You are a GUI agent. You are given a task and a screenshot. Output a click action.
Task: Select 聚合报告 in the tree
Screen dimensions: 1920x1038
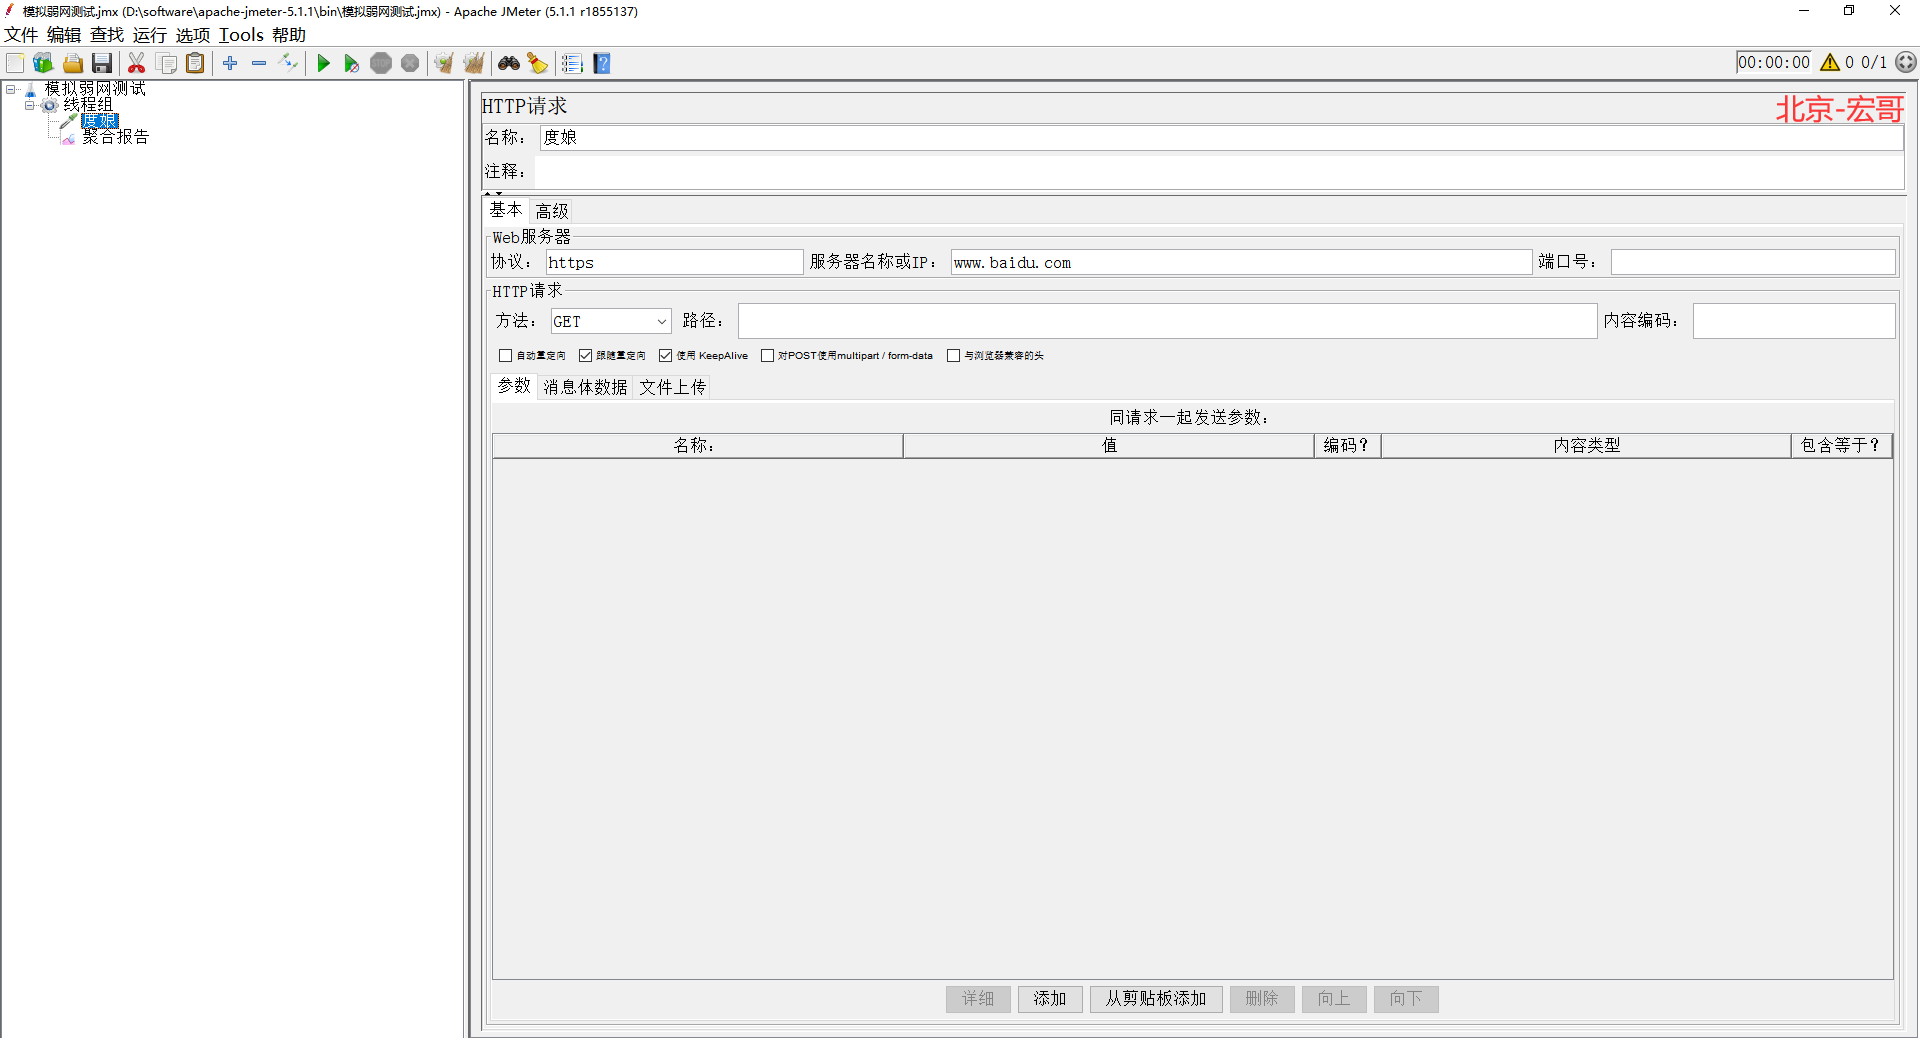116,137
